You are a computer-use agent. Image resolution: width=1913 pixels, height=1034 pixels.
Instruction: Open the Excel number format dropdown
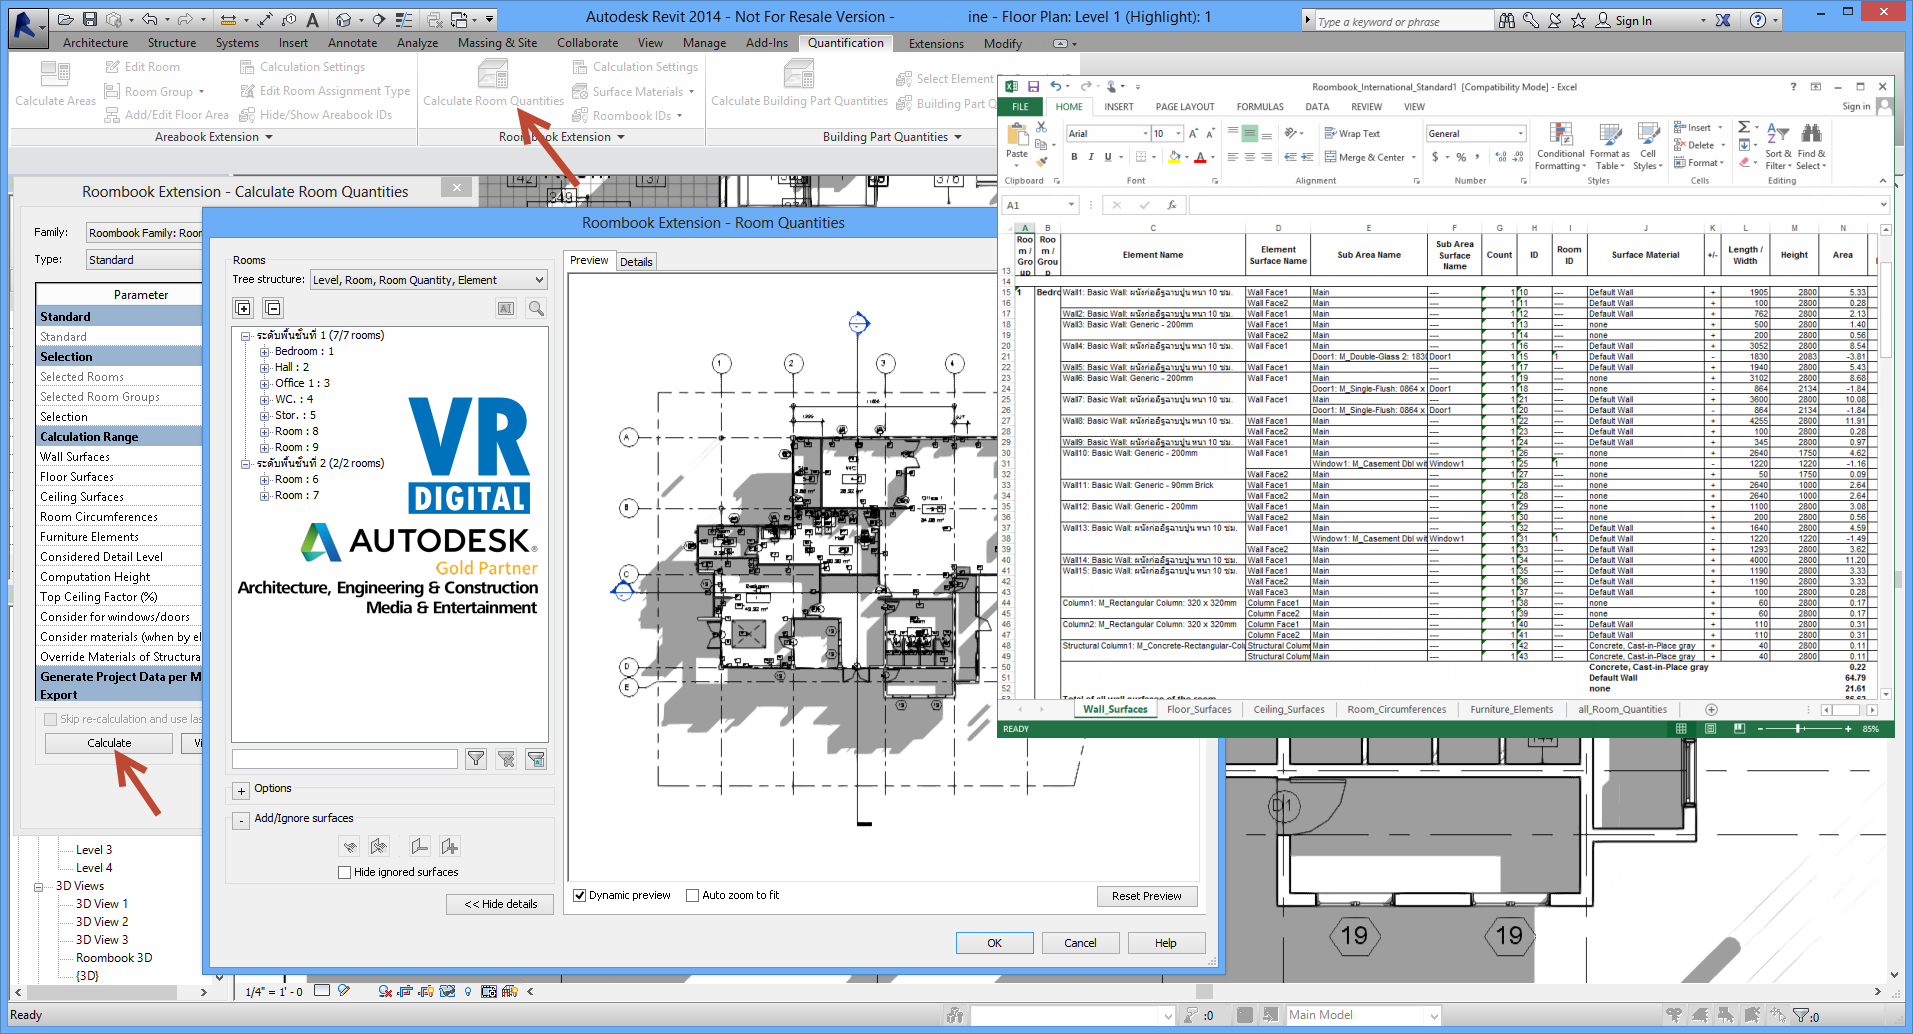1520,134
